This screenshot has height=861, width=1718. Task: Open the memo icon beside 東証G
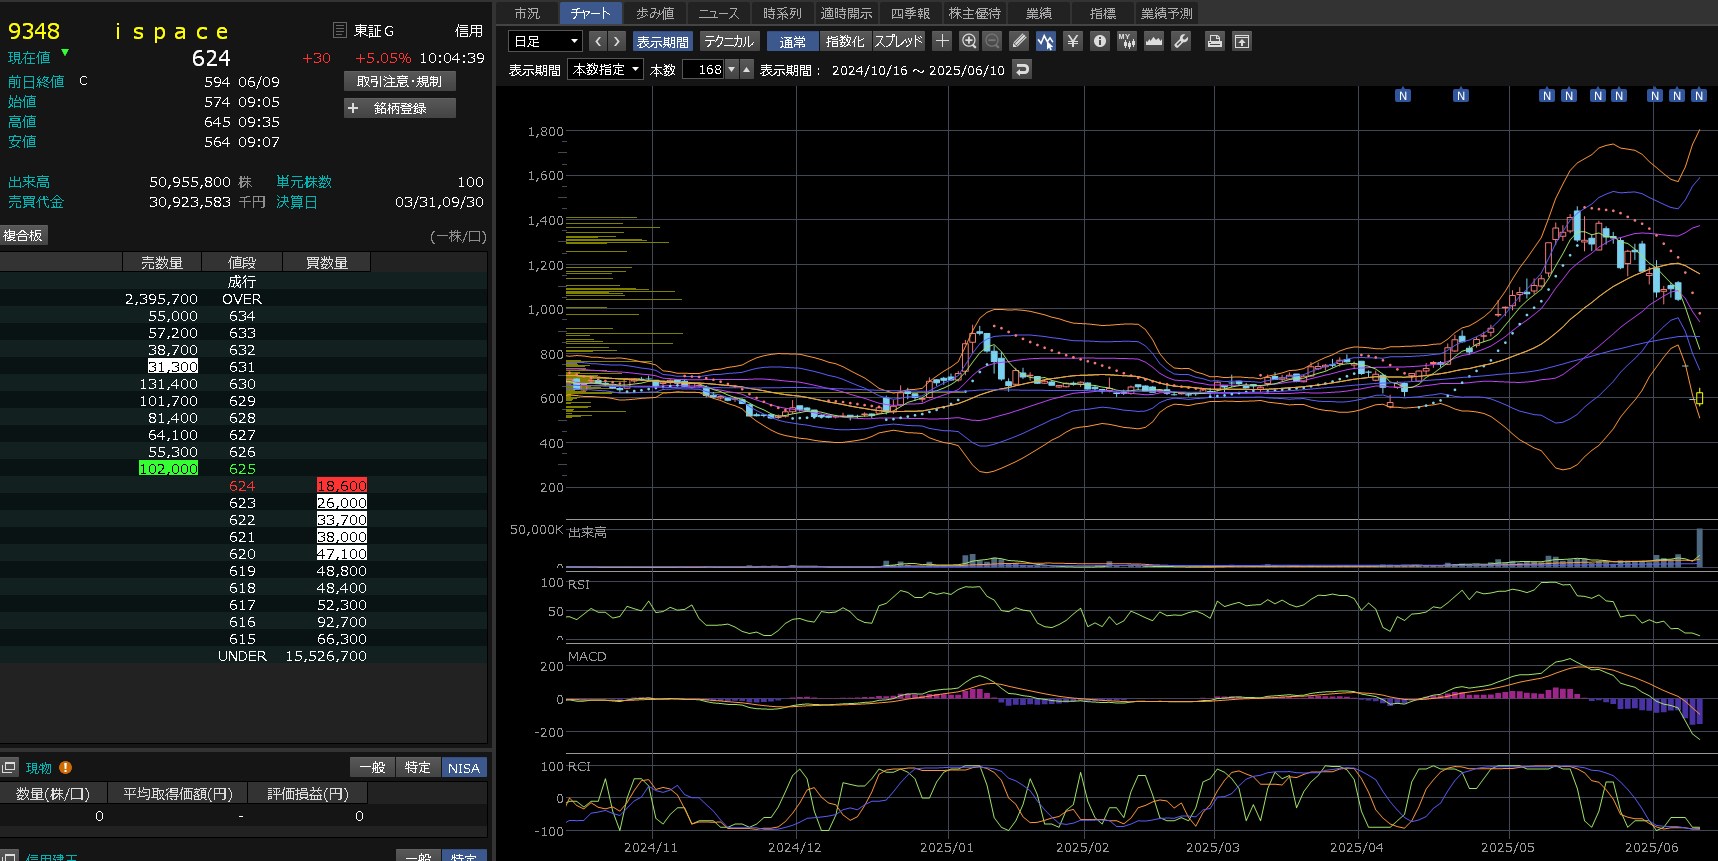[x=340, y=30]
